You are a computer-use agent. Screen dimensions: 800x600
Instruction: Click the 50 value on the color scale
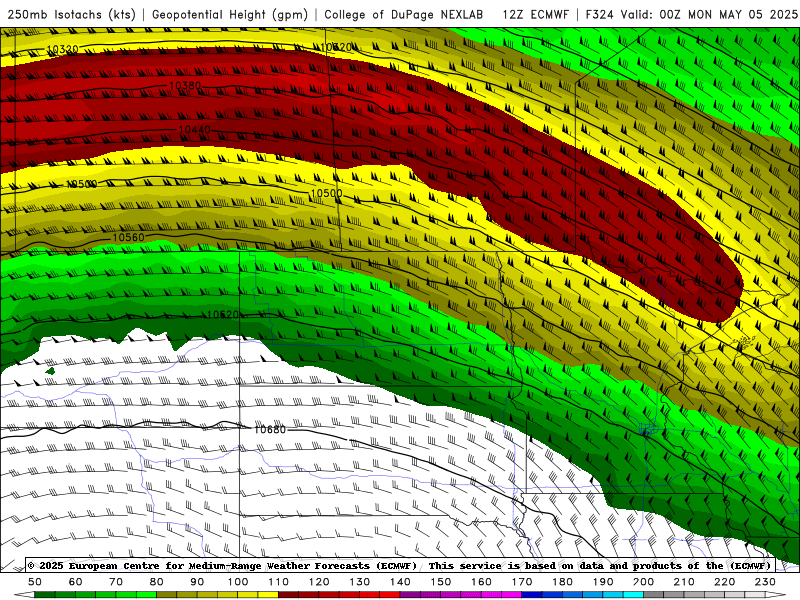[35, 582]
